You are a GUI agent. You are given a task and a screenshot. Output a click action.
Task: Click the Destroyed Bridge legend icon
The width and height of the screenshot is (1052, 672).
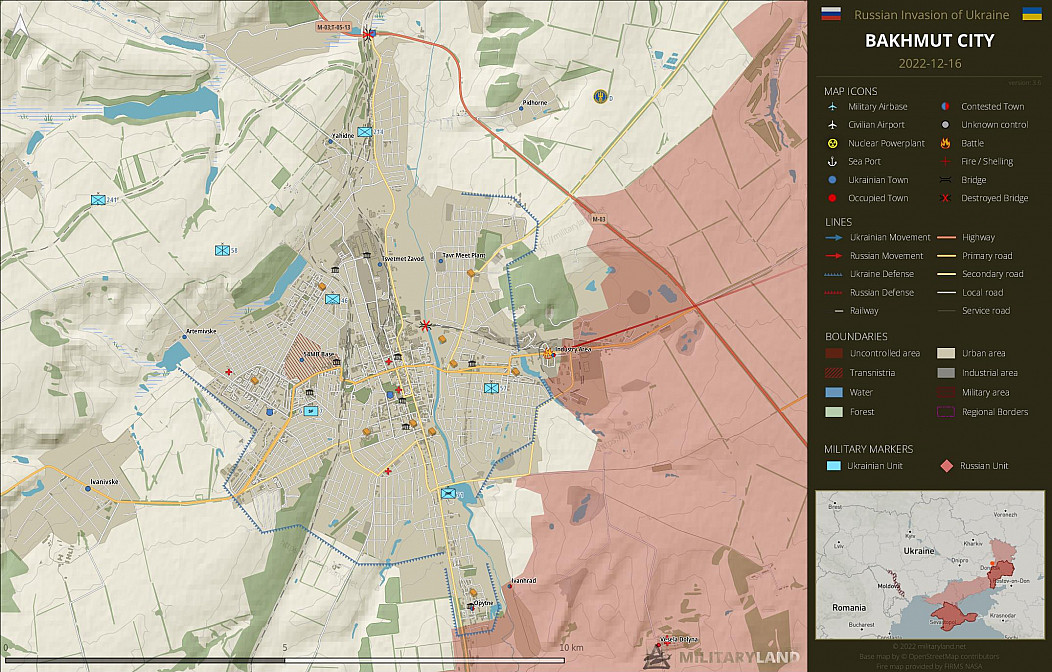pyautogui.click(x=945, y=199)
